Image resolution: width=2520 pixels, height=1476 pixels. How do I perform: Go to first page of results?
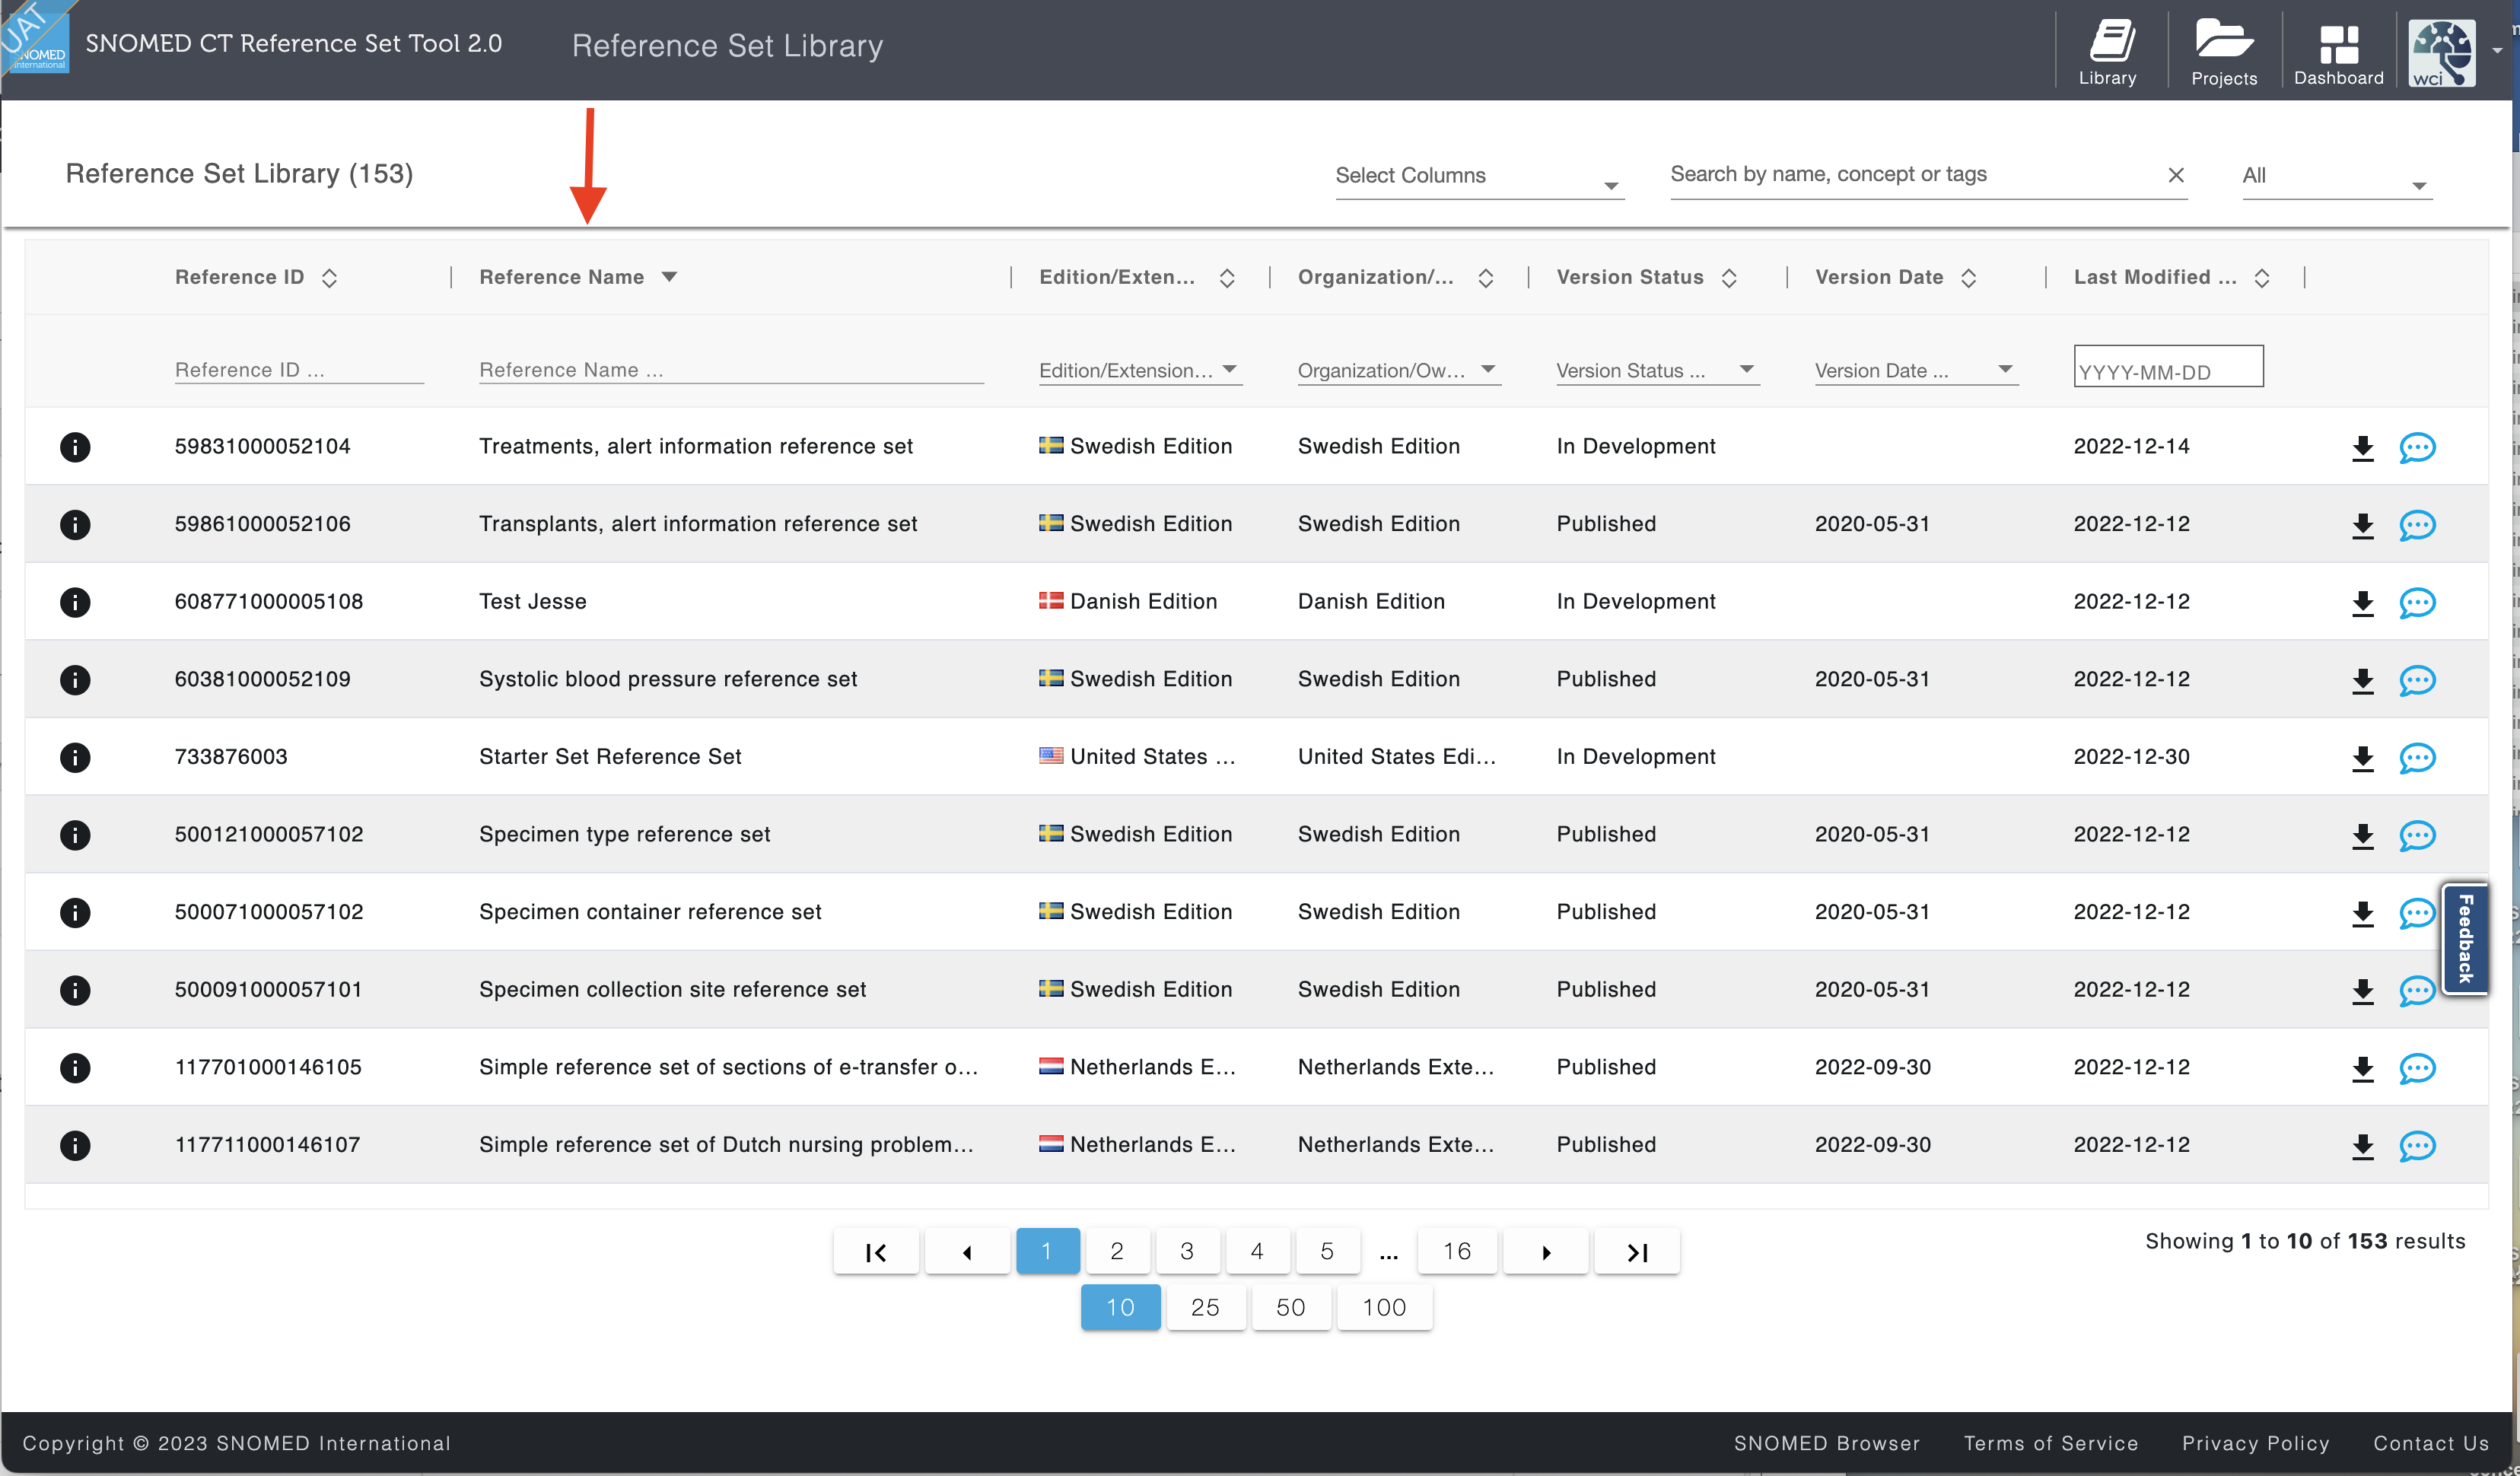[876, 1252]
